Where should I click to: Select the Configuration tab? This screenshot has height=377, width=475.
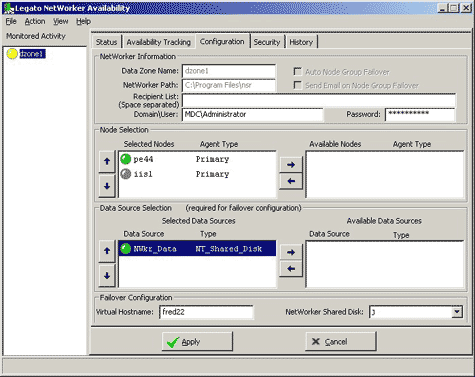click(x=222, y=41)
